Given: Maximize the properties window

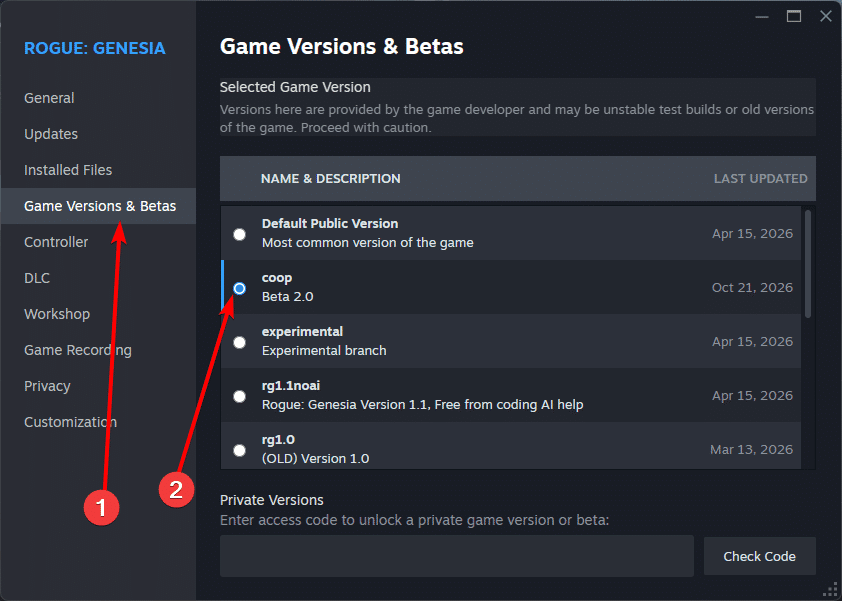Looking at the screenshot, I should click(x=794, y=16).
